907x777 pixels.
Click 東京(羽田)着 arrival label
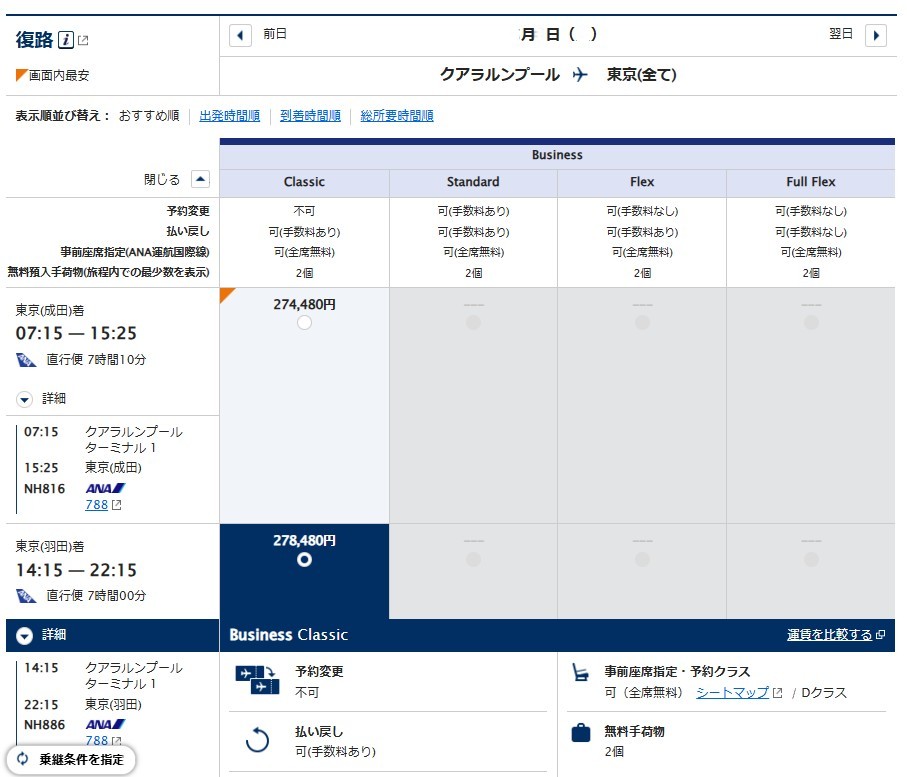coord(50,547)
